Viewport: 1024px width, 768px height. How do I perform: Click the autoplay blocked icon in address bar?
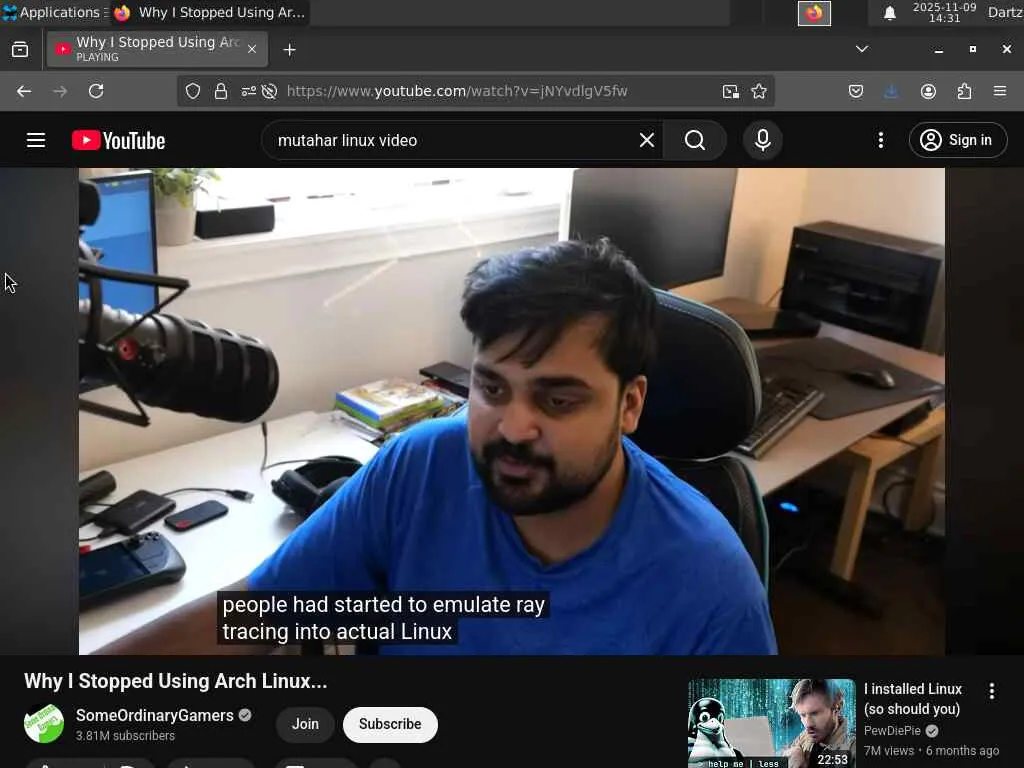click(x=269, y=91)
